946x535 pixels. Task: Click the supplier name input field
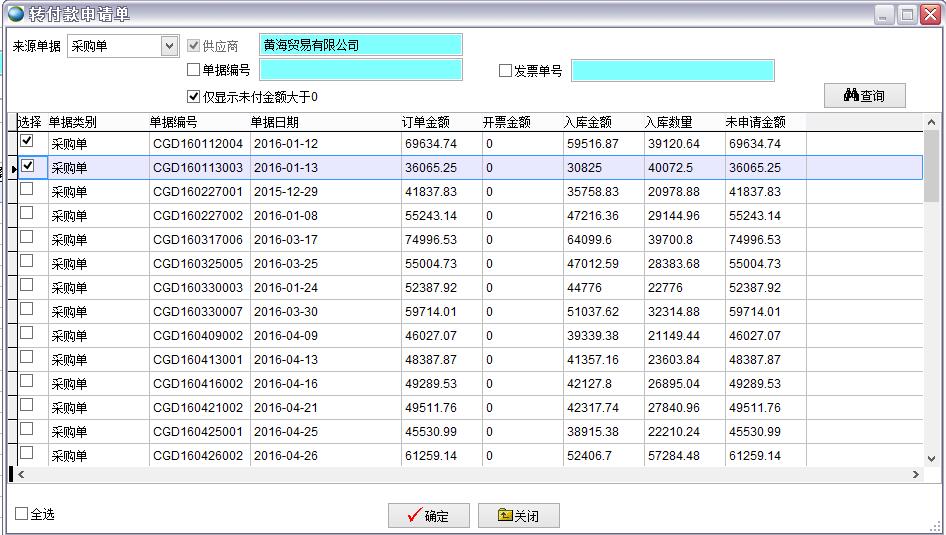[x=360, y=45]
